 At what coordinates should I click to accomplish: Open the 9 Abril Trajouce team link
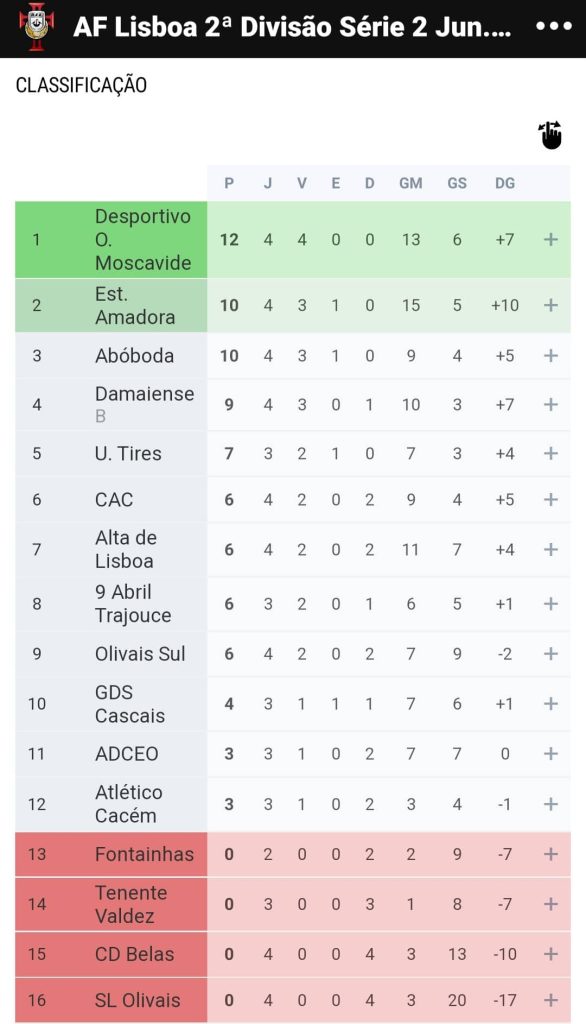click(133, 603)
